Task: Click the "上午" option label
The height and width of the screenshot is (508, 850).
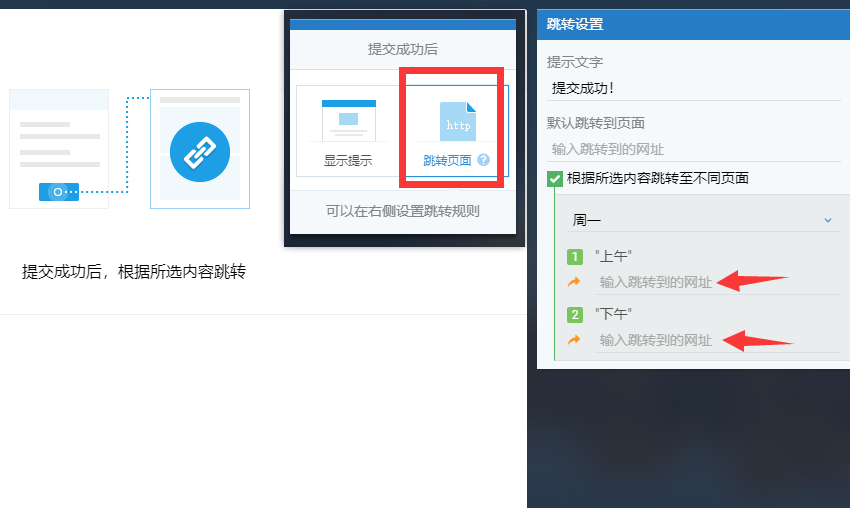Action: (x=613, y=256)
